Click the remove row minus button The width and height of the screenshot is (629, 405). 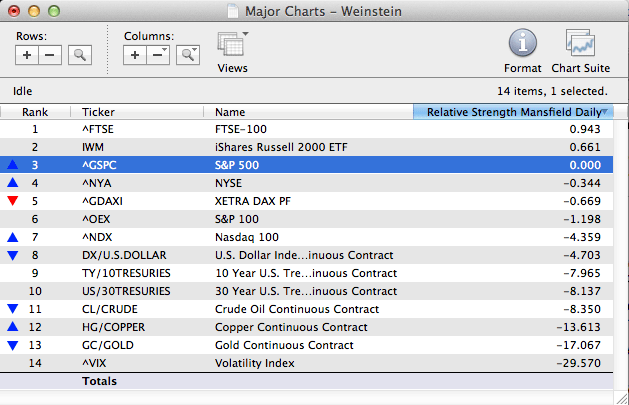[49, 55]
